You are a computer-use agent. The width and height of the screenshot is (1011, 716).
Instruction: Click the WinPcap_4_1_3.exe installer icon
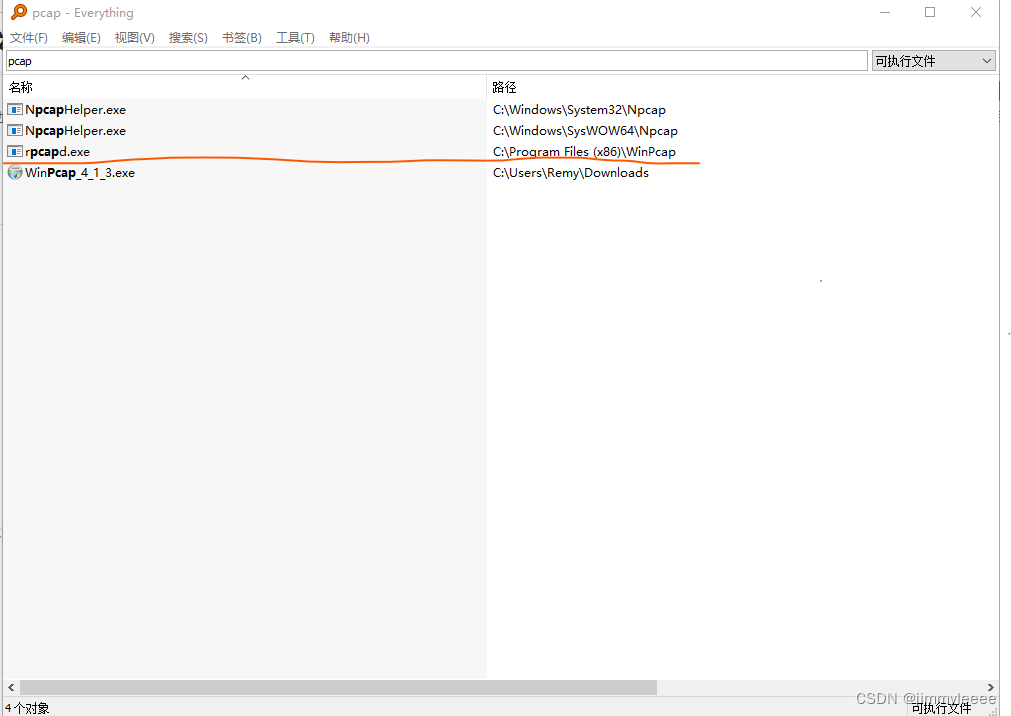(x=15, y=172)
